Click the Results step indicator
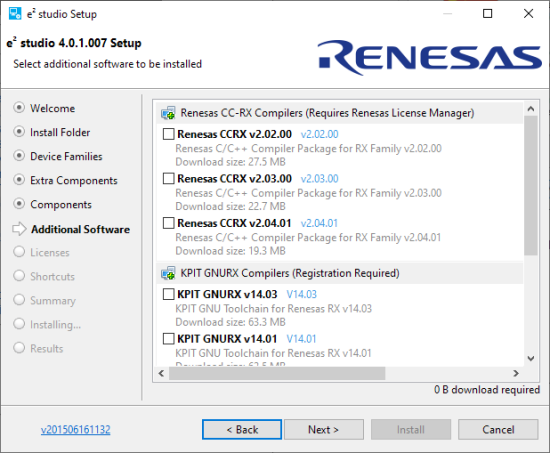 point(19,348)
